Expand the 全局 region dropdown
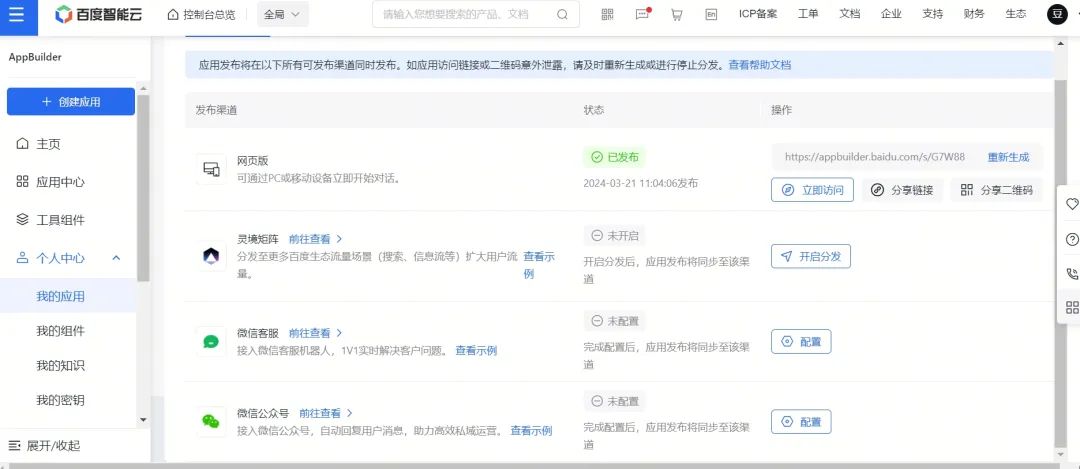 282,14
